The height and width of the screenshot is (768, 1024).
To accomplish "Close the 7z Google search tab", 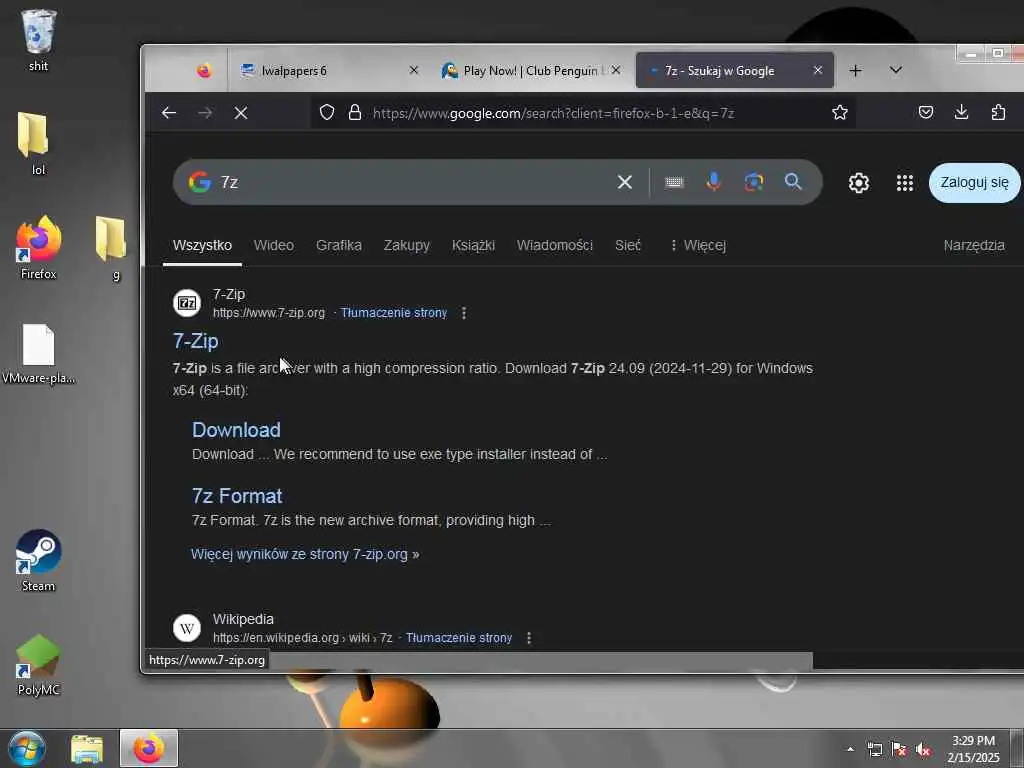I will click(x=818, y=70).
